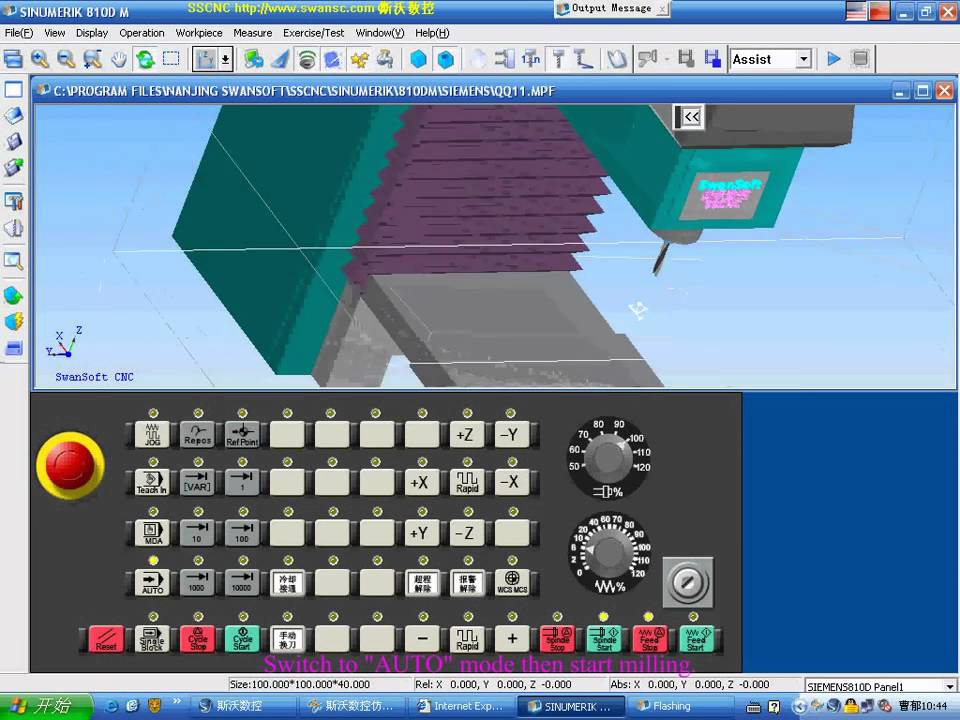960x720 pixels.
Task: Click the +Y axis jog key
Action: [422, 533]
